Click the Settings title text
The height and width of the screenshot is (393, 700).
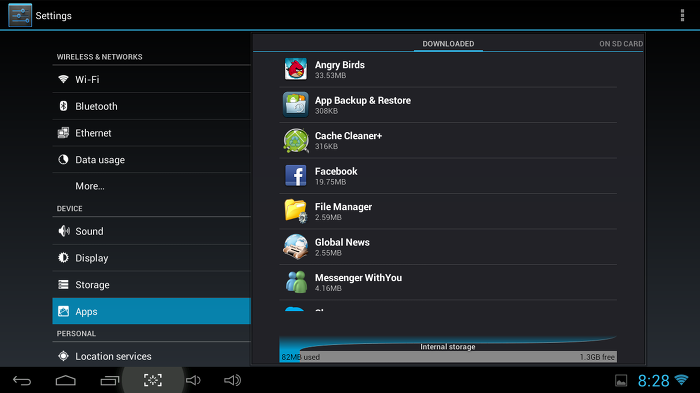point(54,16)
